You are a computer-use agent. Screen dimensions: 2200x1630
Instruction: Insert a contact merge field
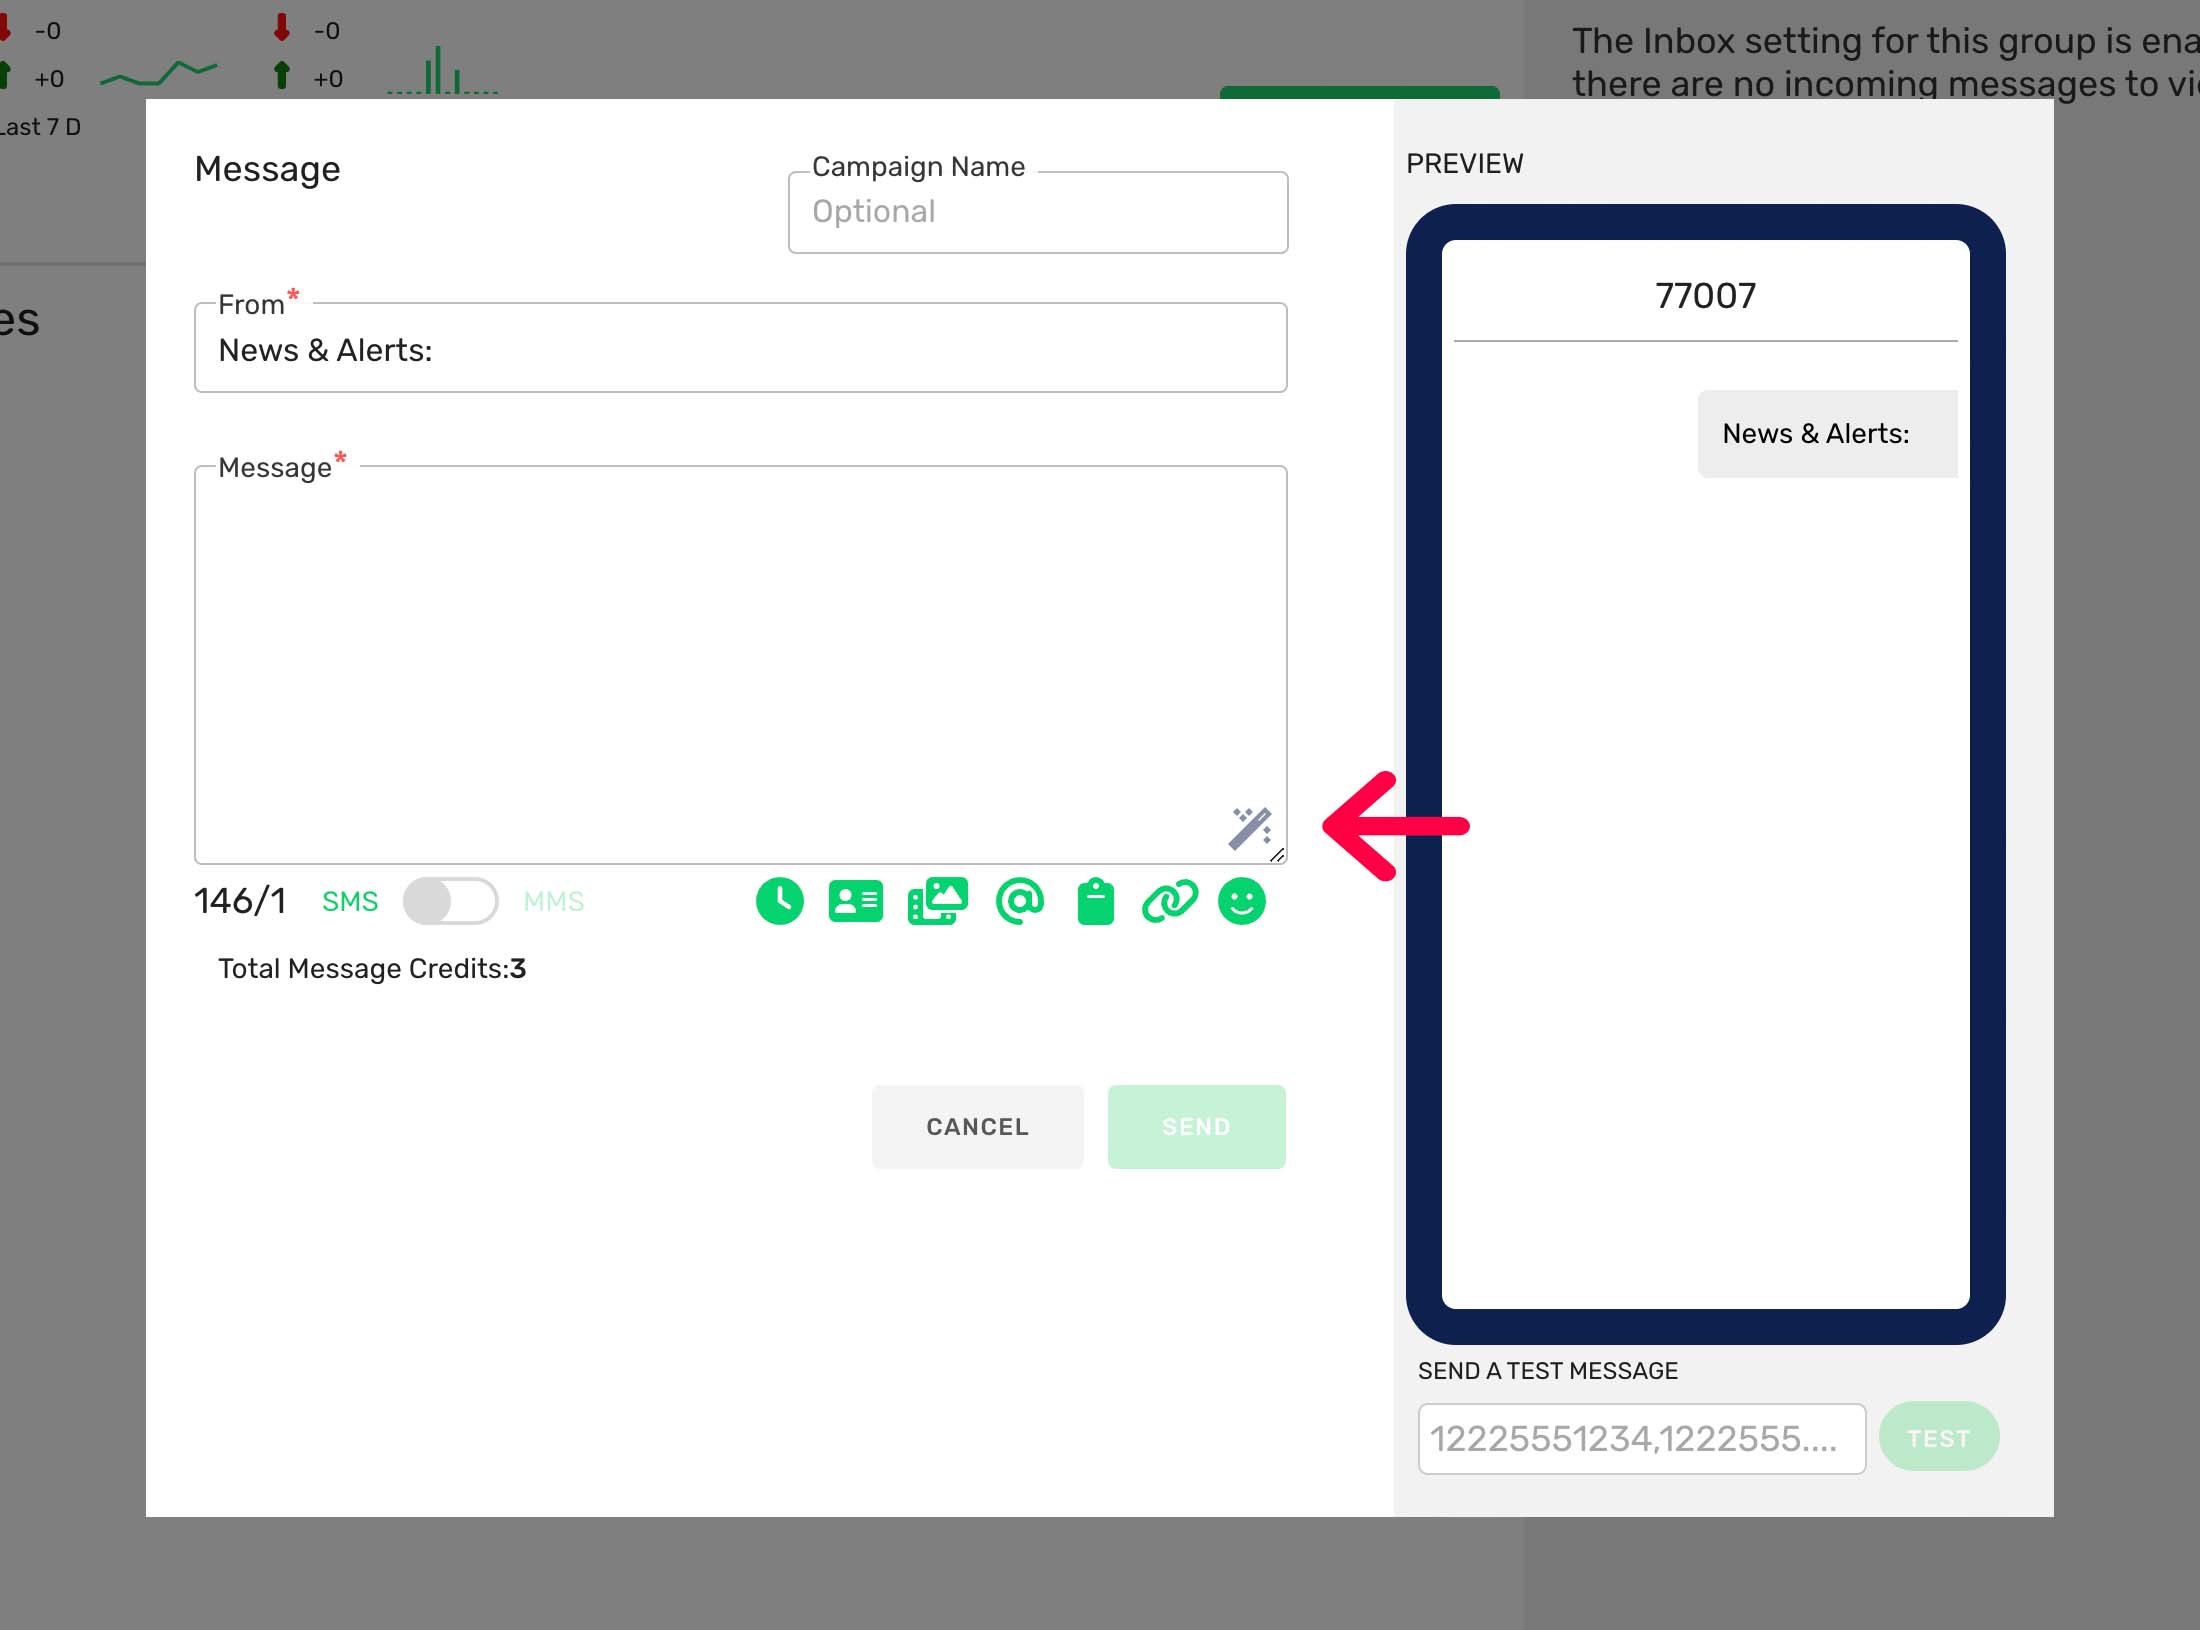855,901
